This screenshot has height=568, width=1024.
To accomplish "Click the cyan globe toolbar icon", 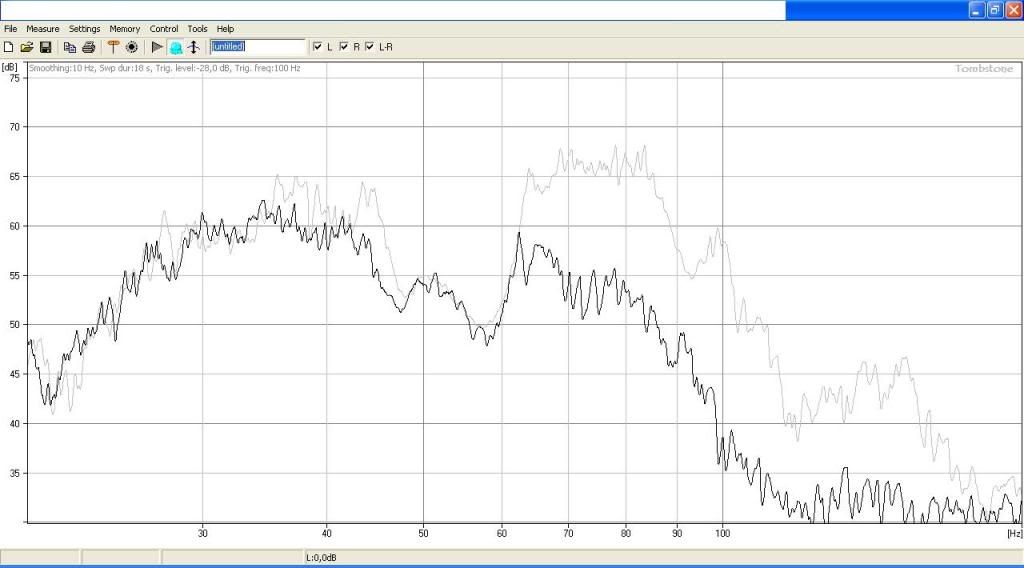I will coord(175,47).
